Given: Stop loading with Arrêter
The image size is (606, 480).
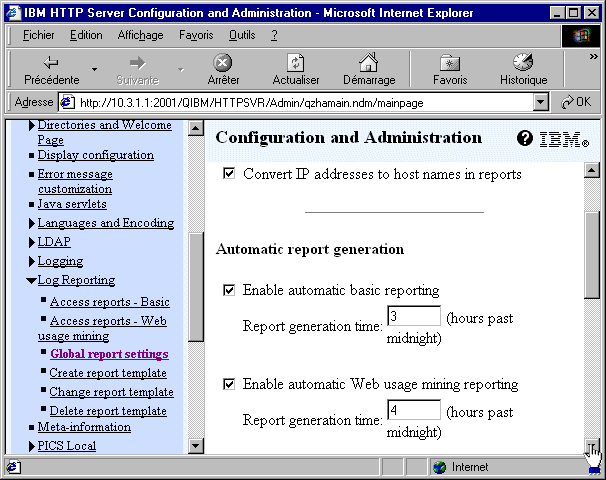Looking at the screenshot, I should click(223, 70).
